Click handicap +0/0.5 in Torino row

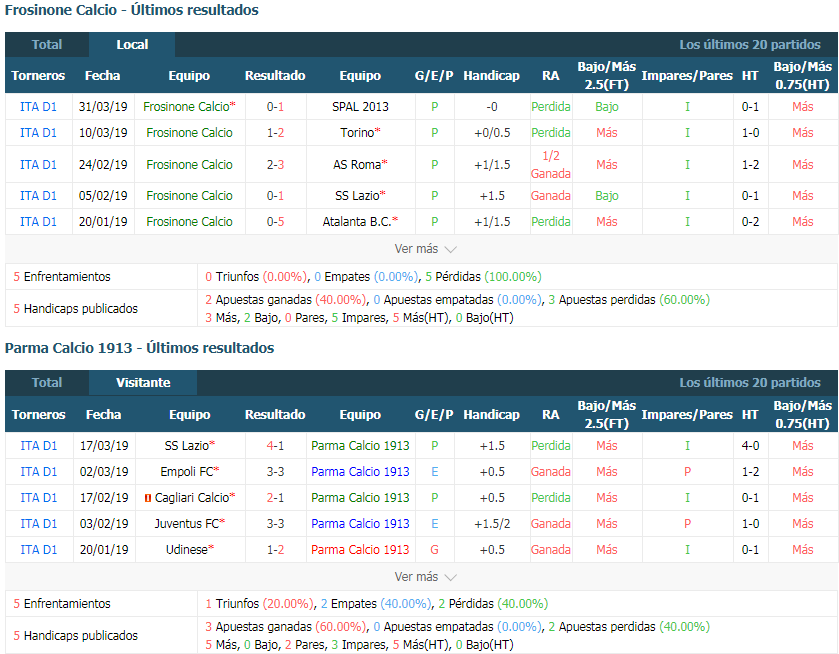click(492, 133)
